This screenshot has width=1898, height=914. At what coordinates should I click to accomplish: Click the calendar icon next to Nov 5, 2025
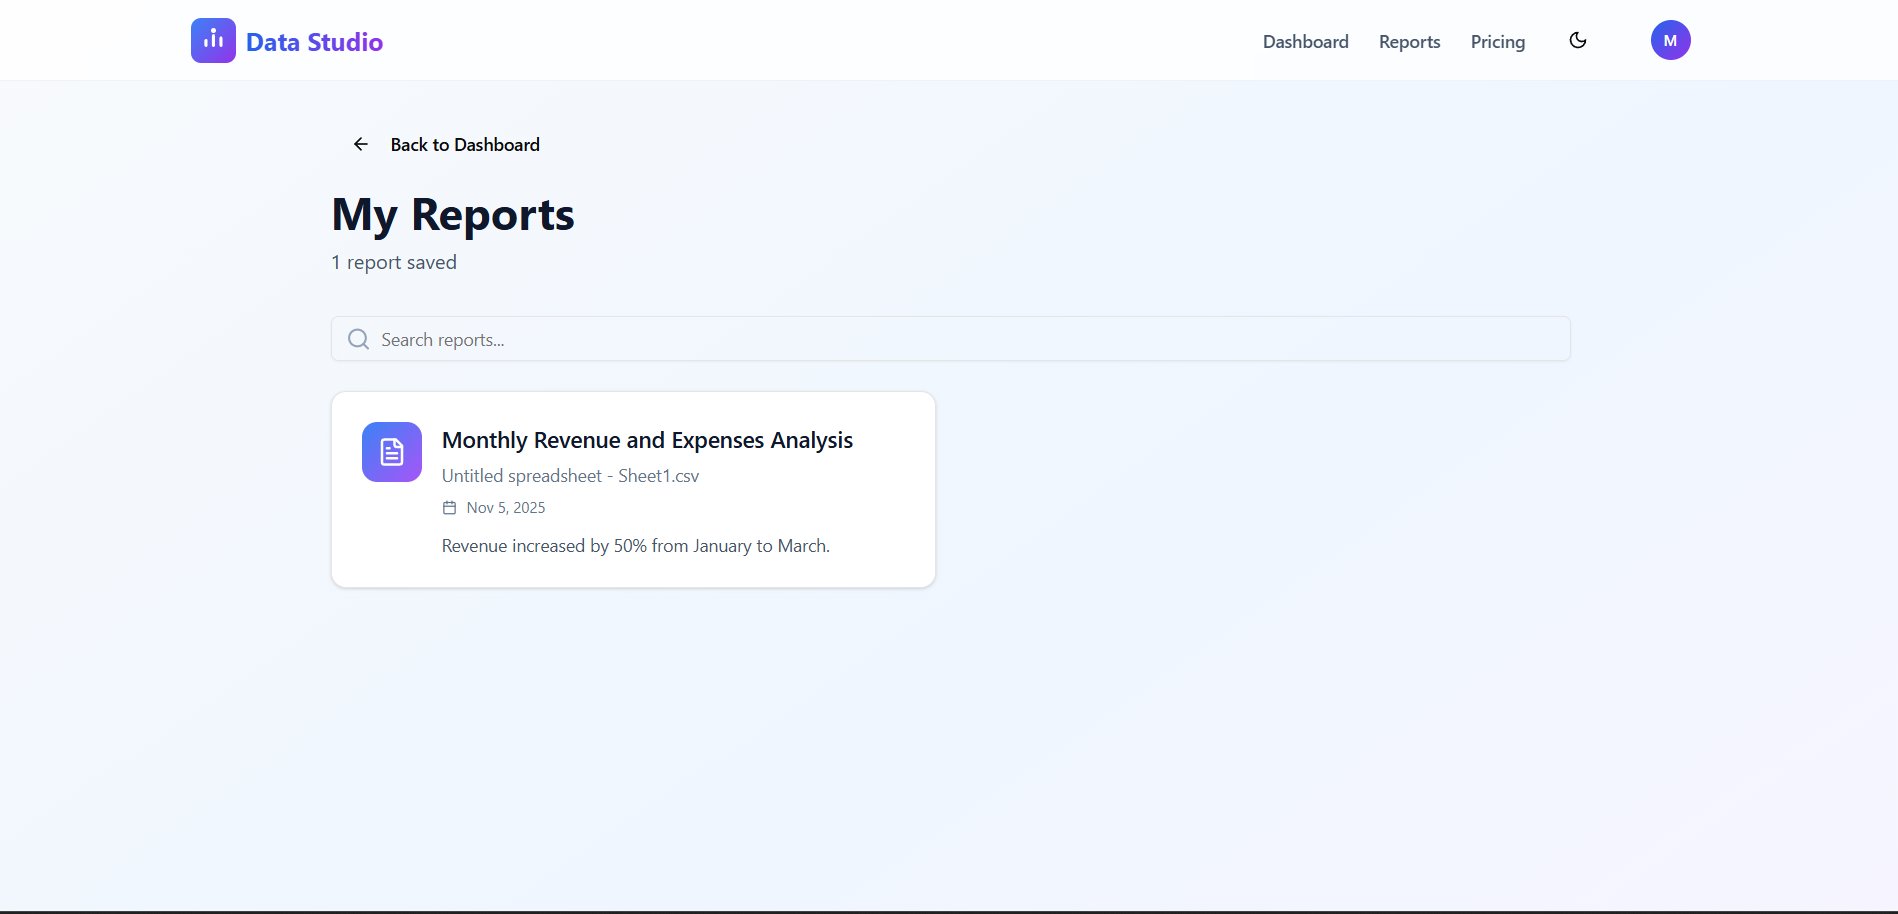click(449, 507)
